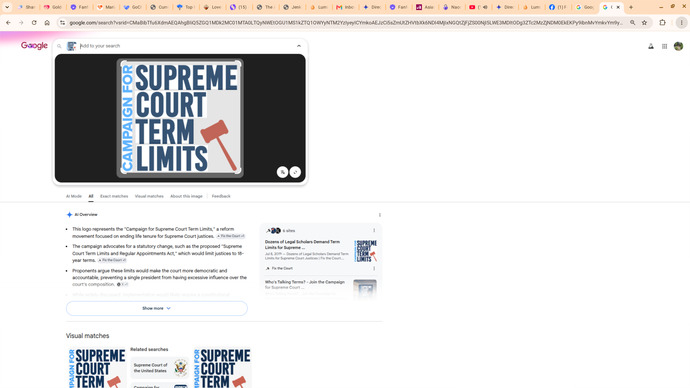Click the expand image icon on the preview
690x388 pixels.
(295, 172)
